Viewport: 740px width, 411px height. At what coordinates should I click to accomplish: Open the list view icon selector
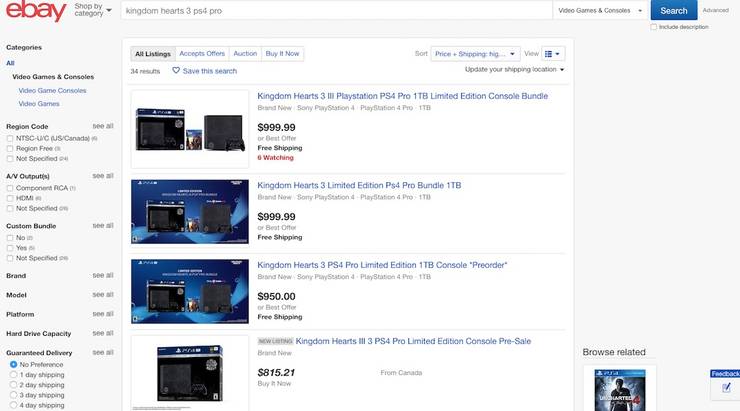click(554, 54)
